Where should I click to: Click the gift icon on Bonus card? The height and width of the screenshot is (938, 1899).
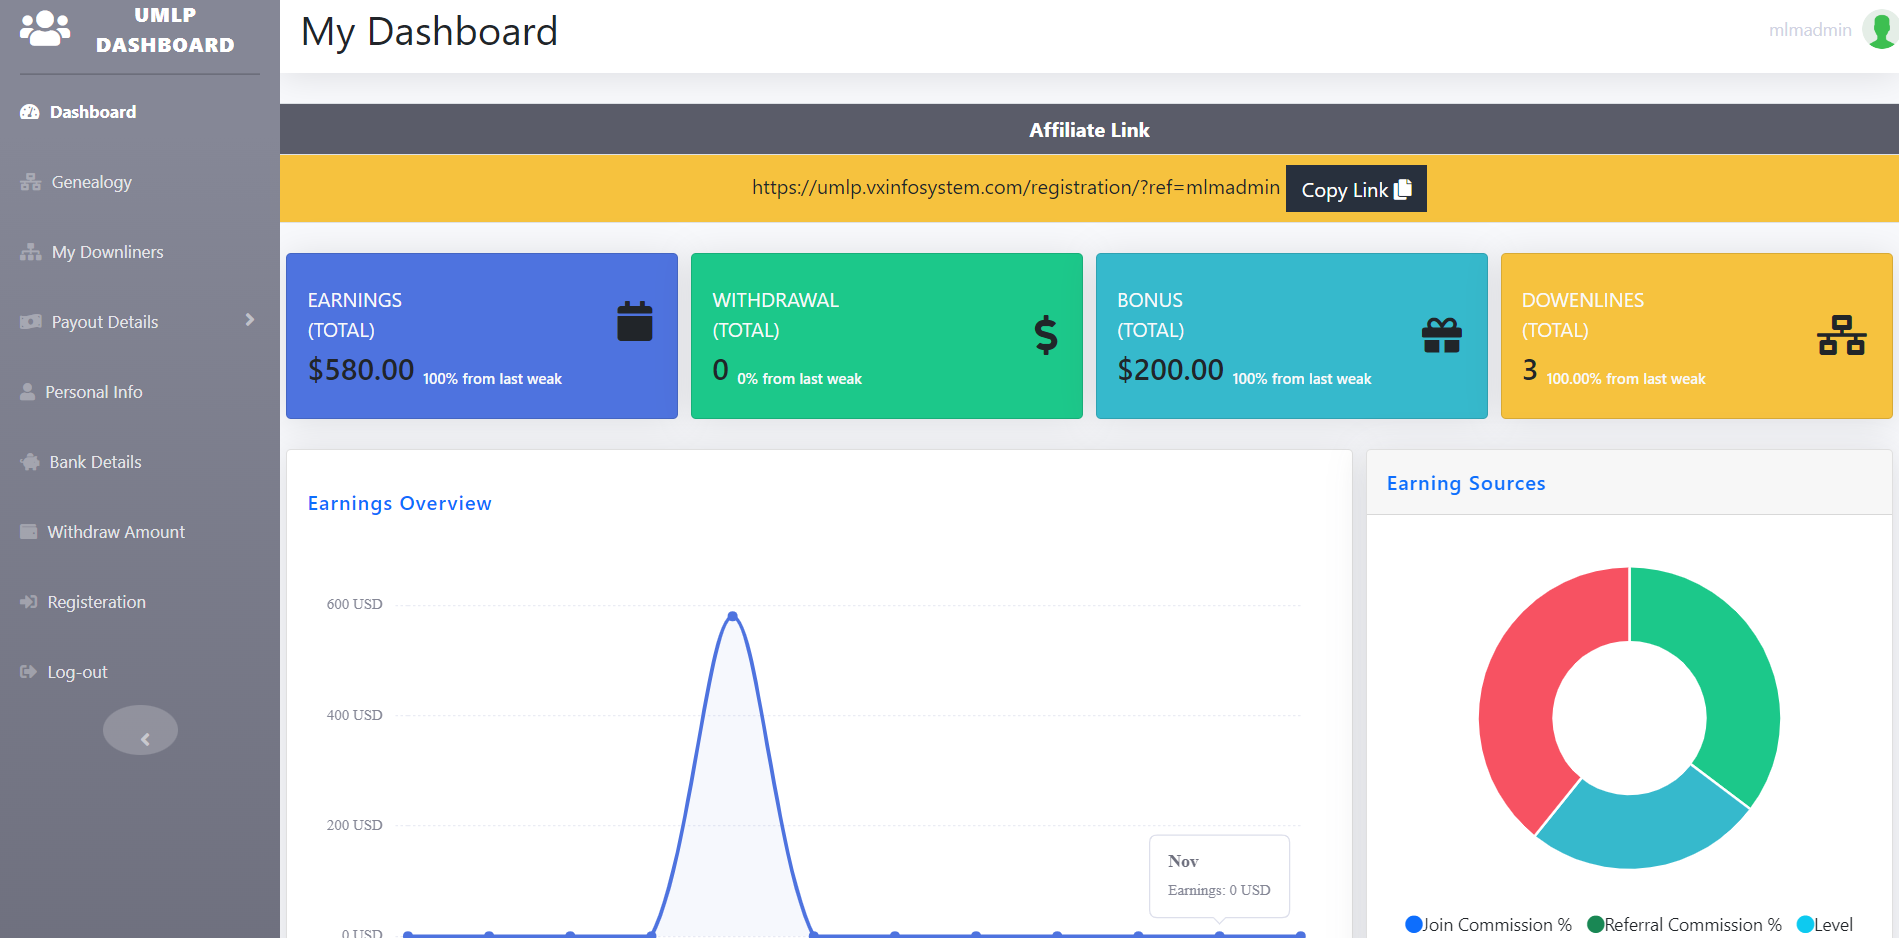click(x=1442, y=335)
